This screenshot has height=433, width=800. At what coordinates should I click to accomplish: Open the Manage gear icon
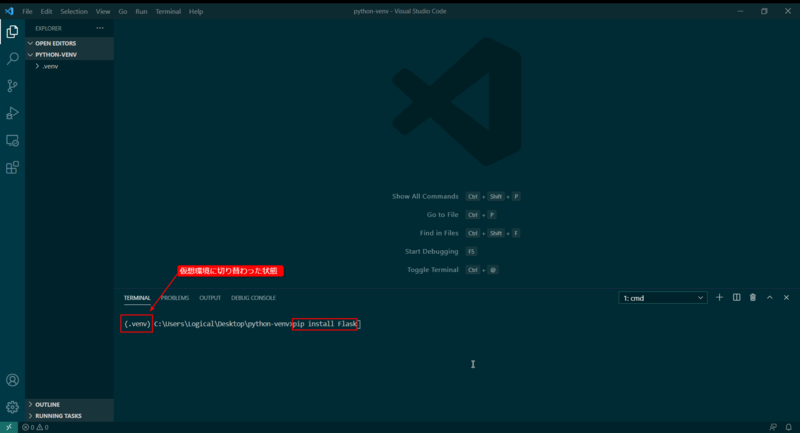tap(12, 407)
